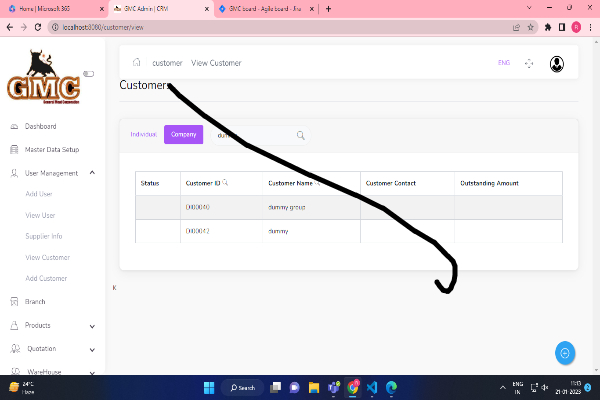
Task: Select the Individual customer filter
Action: tap(144, 134)
